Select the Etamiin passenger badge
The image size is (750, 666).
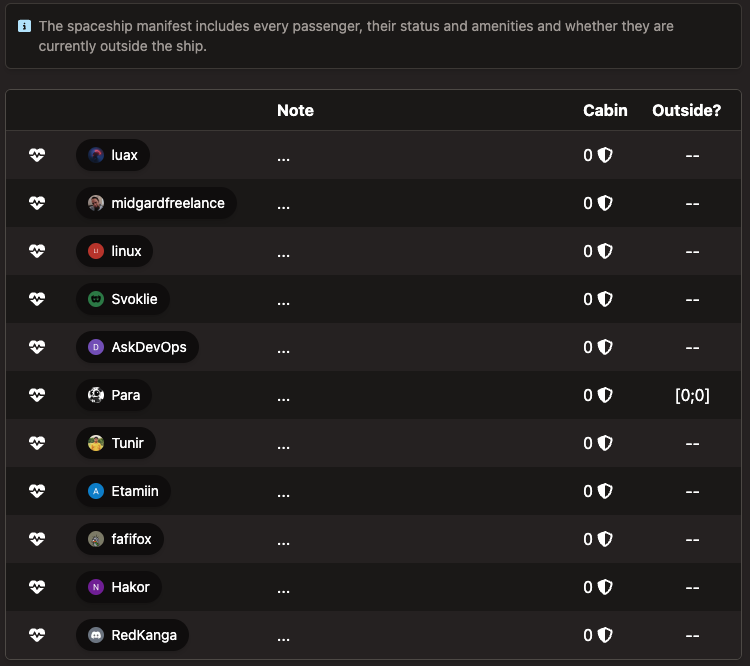(x=123, y=491)
